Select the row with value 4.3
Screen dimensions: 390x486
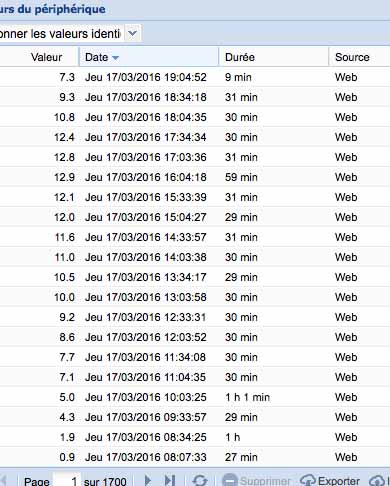pyautogui.click(x=195, y=417)
